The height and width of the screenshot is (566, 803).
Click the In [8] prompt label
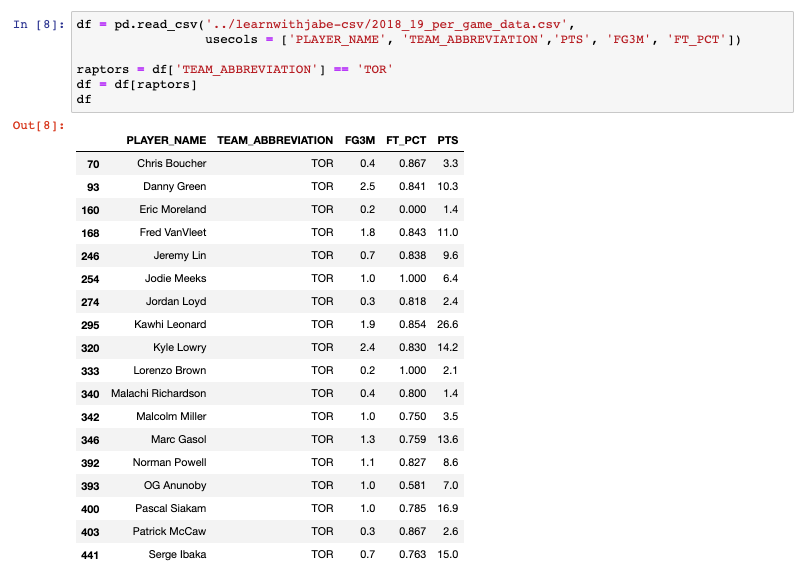coord(39,25)
